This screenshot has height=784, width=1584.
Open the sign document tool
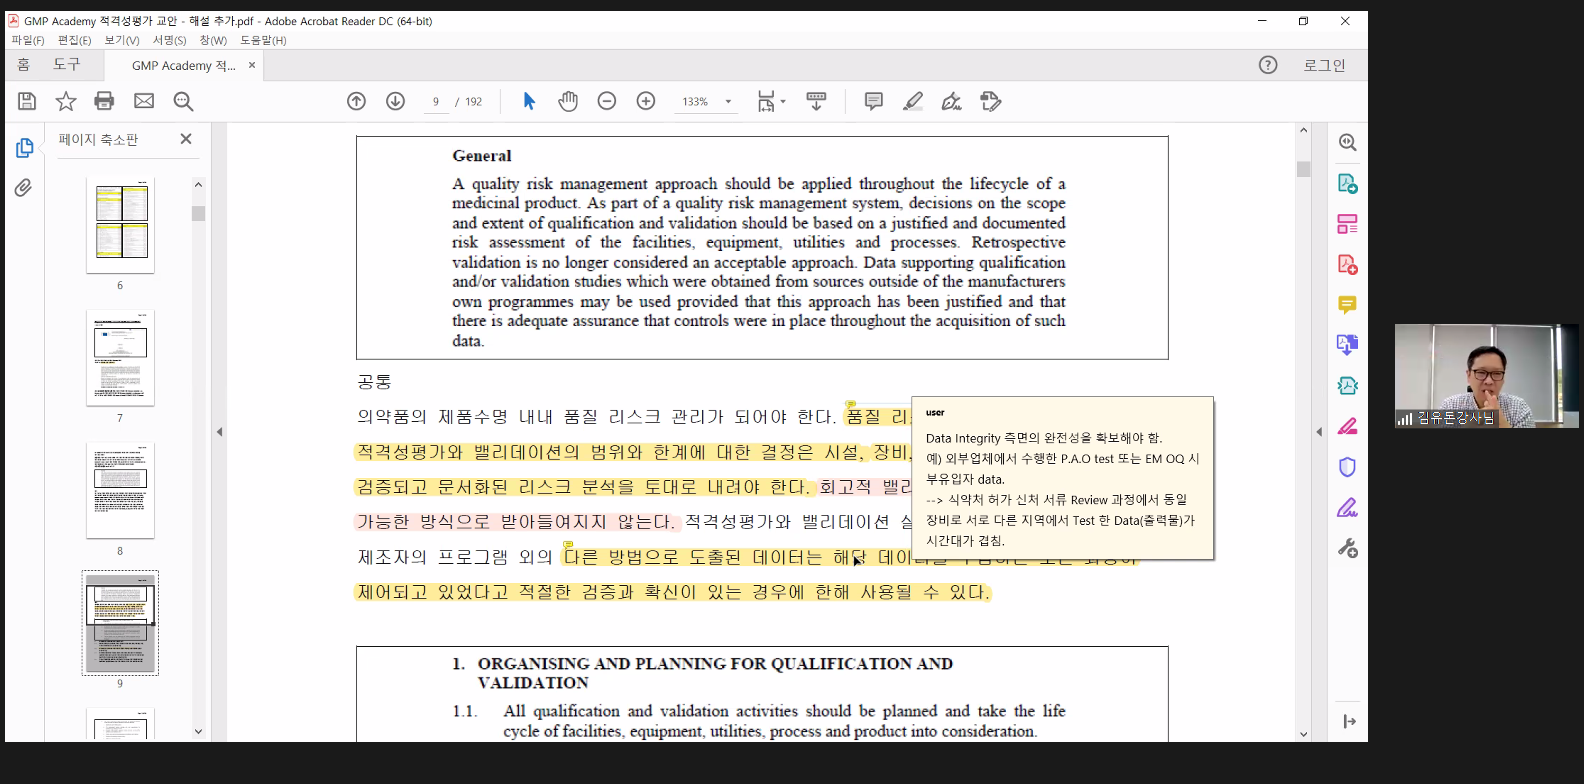[952, 101]
